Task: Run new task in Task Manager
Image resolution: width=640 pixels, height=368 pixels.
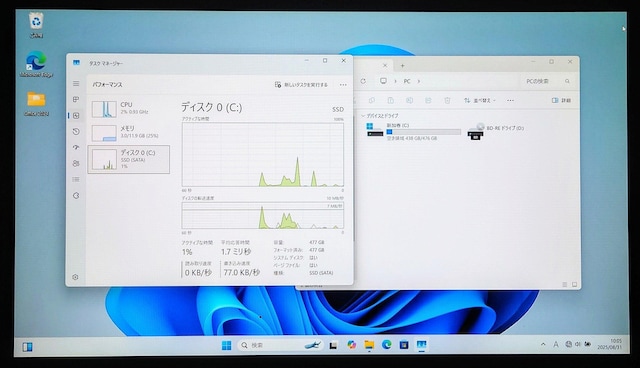Action: pyautogui.click(x=301, y=84)
